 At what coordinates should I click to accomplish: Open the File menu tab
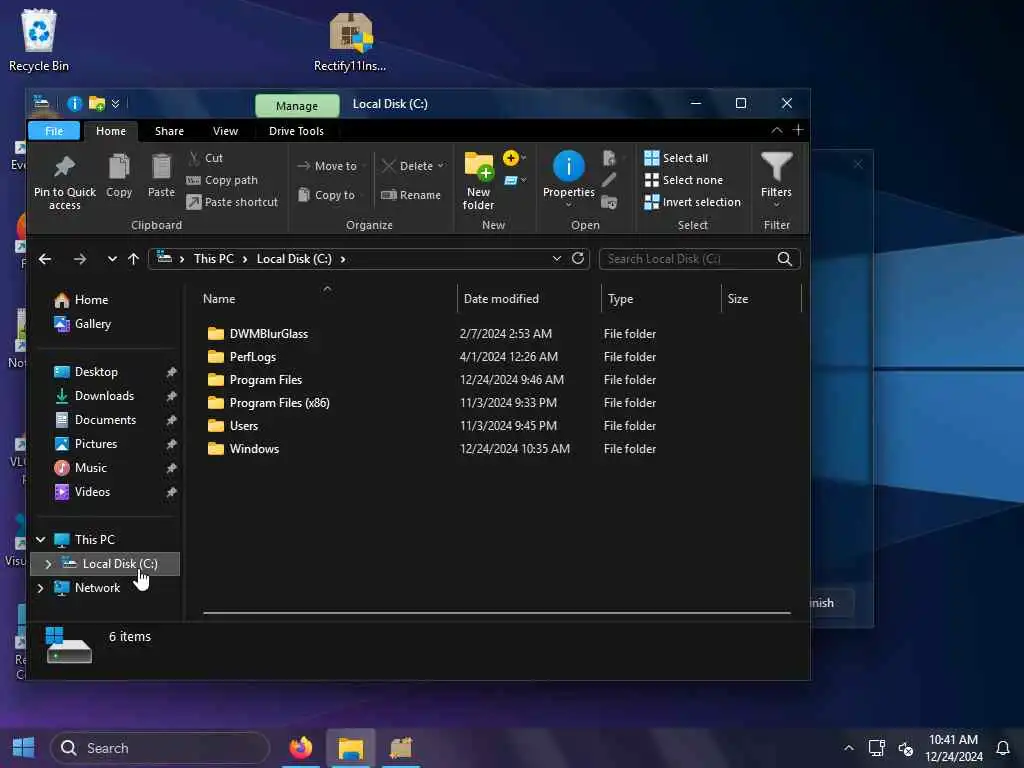click(x=54, y=131)
